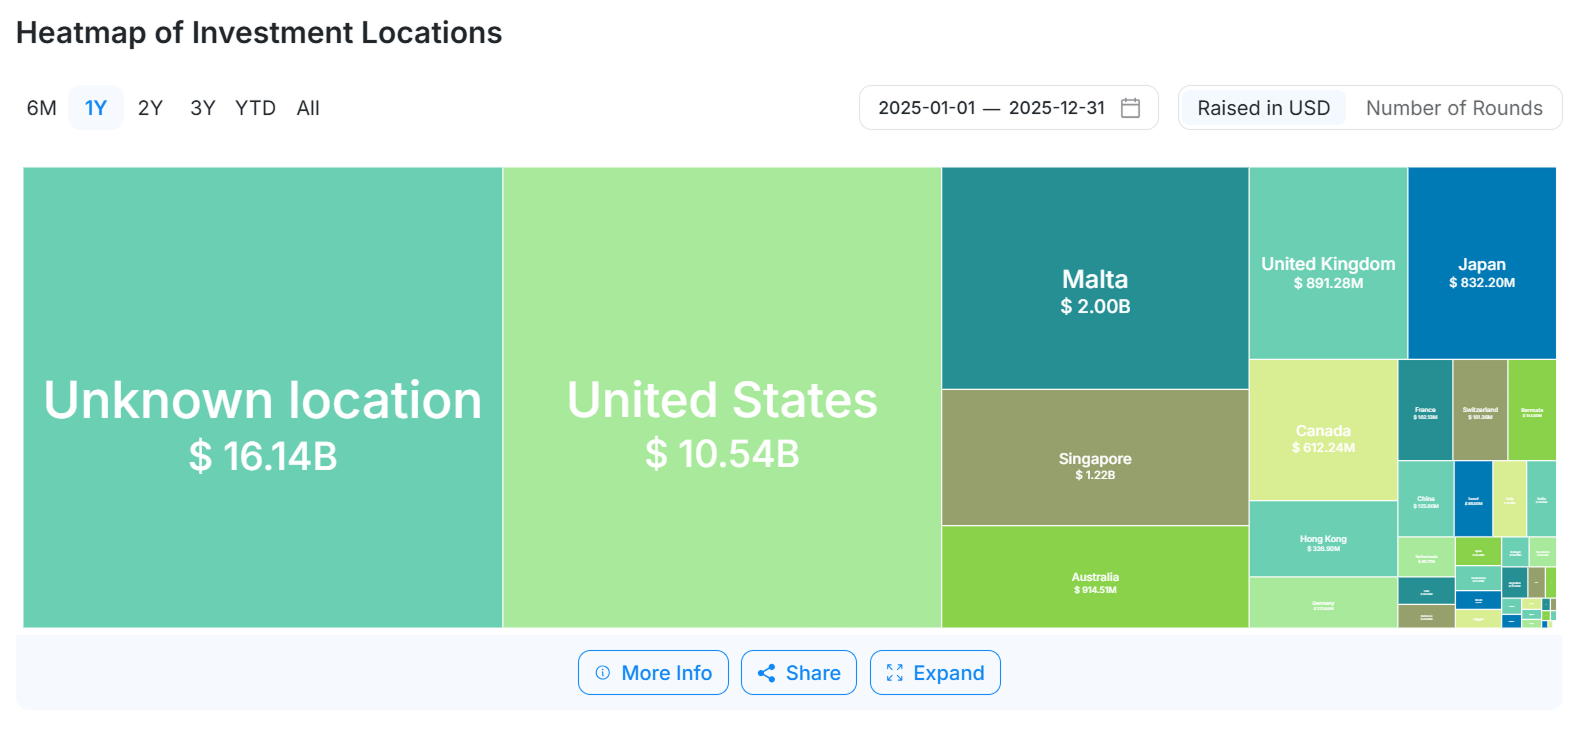The image size is (1577, 734).
Task: Select the 6M time range
Action: (42, 108)
